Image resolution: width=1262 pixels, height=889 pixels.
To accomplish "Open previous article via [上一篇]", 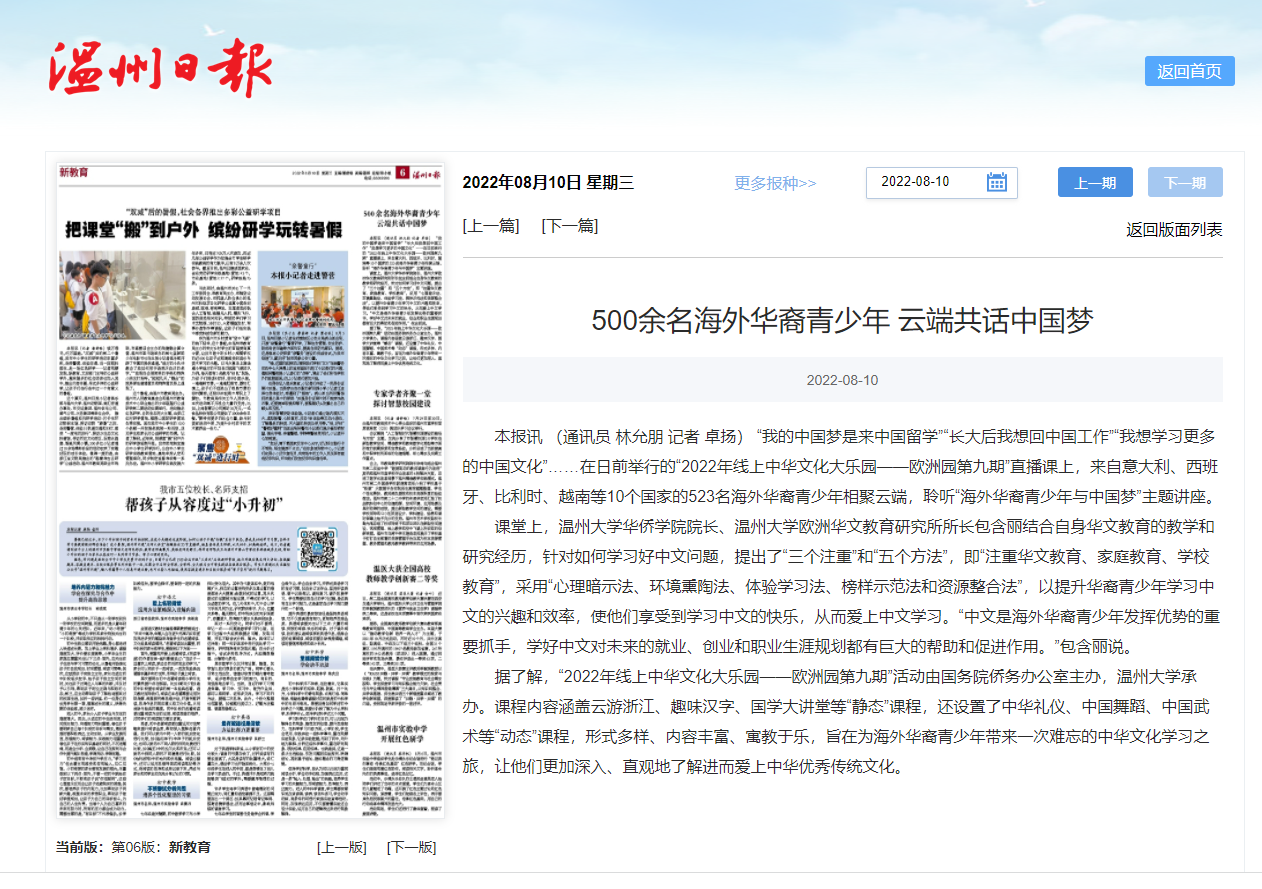I will click(x=491, y=226).
